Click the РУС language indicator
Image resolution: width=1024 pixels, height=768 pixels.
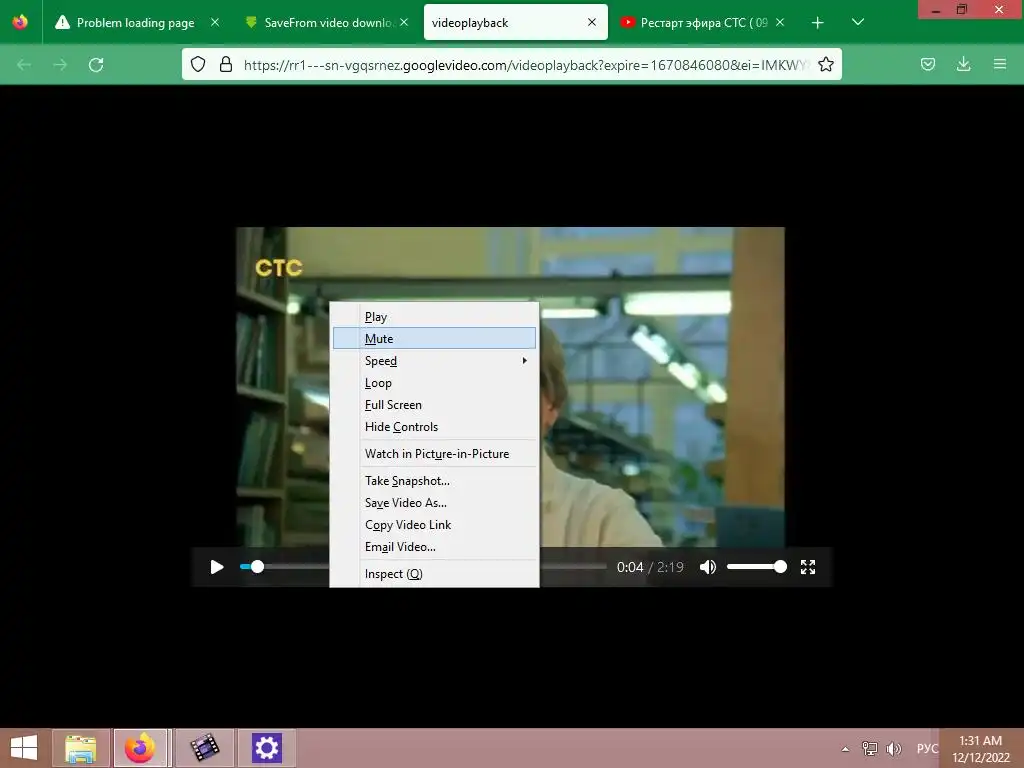coord(926,748)
